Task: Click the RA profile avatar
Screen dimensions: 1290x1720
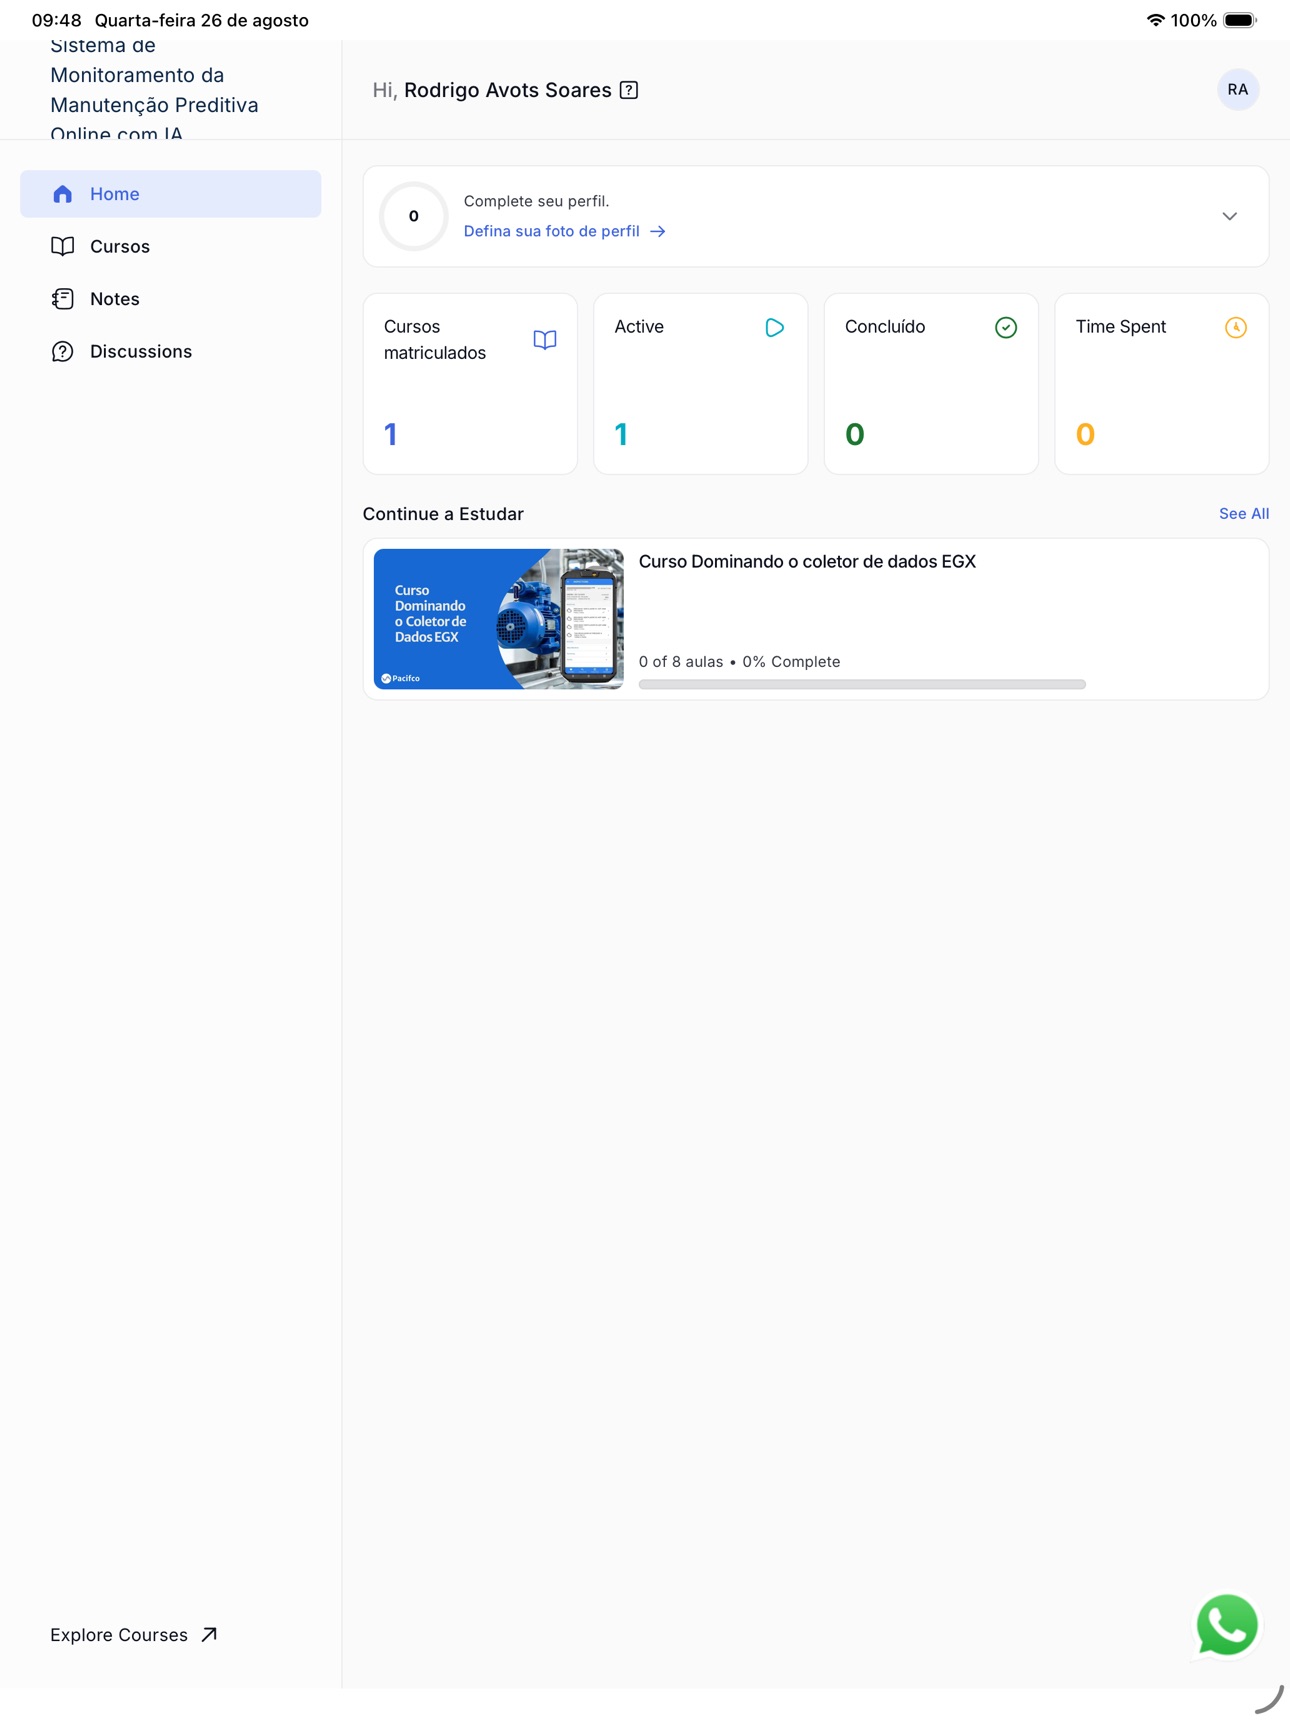Action: 1237,90
